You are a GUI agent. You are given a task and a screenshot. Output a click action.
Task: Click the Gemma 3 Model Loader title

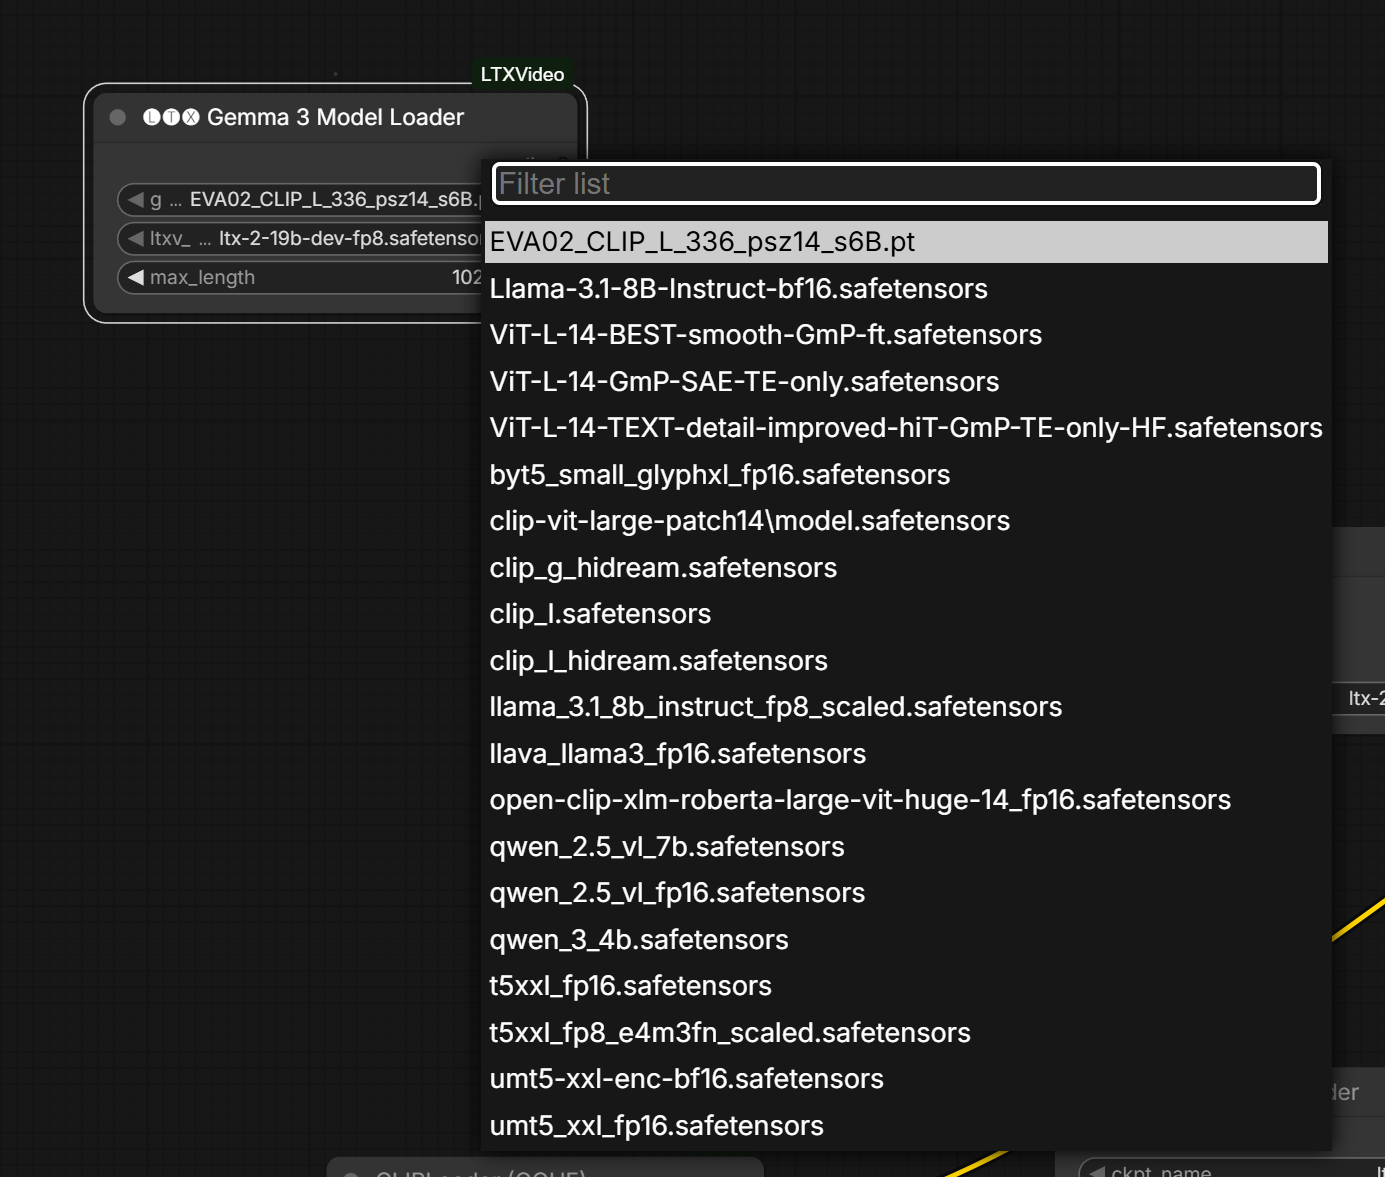[x=336, y=117]
